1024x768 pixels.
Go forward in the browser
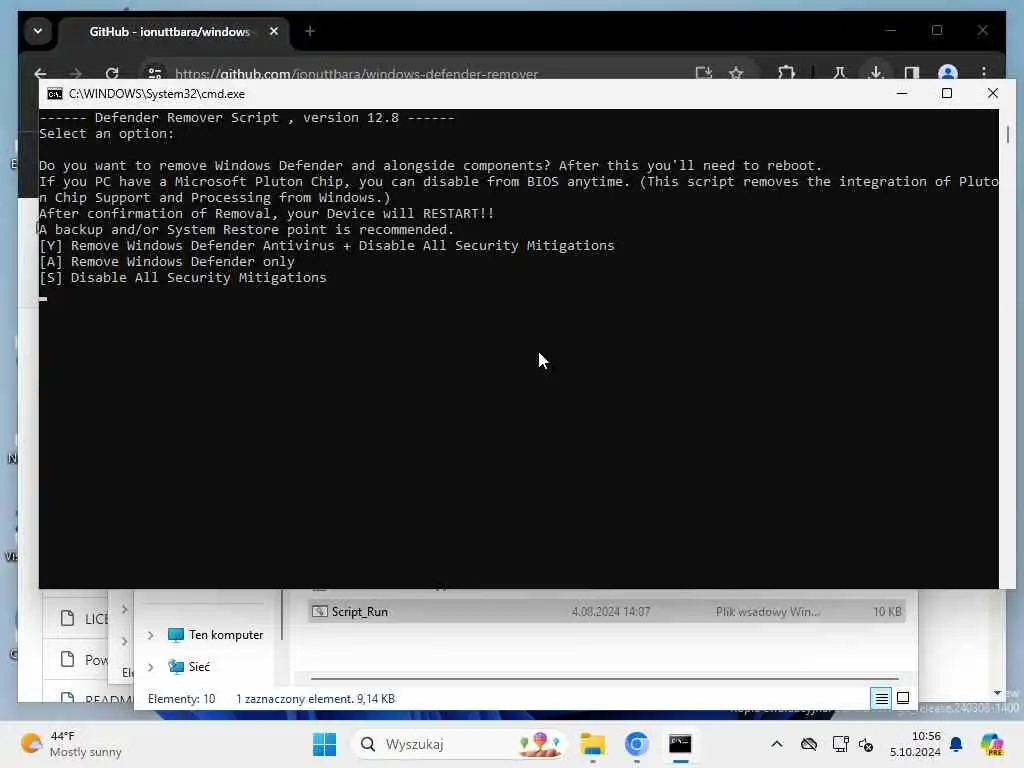pyautogui.click(x=76, y=73)
